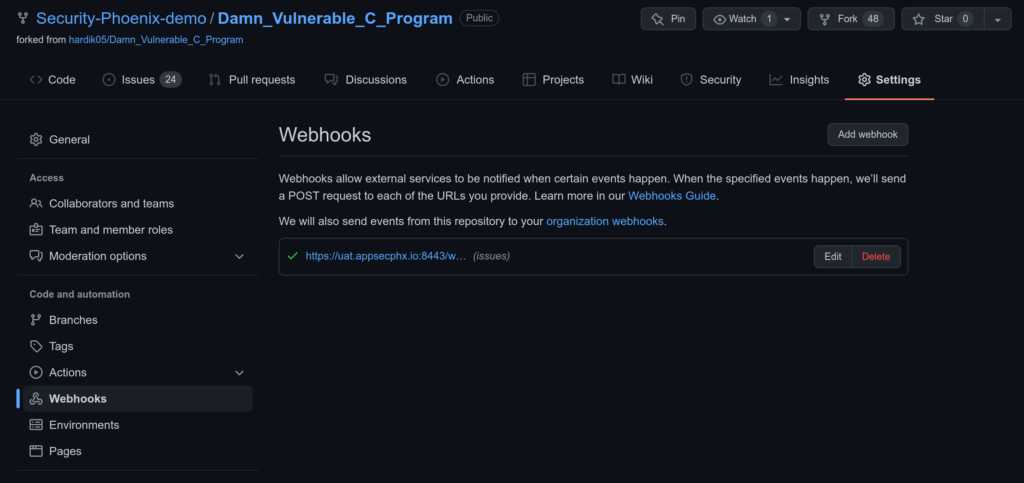This screenshot has height=483, width=1024.
Task: Star the repository
Action: point(942,19)
